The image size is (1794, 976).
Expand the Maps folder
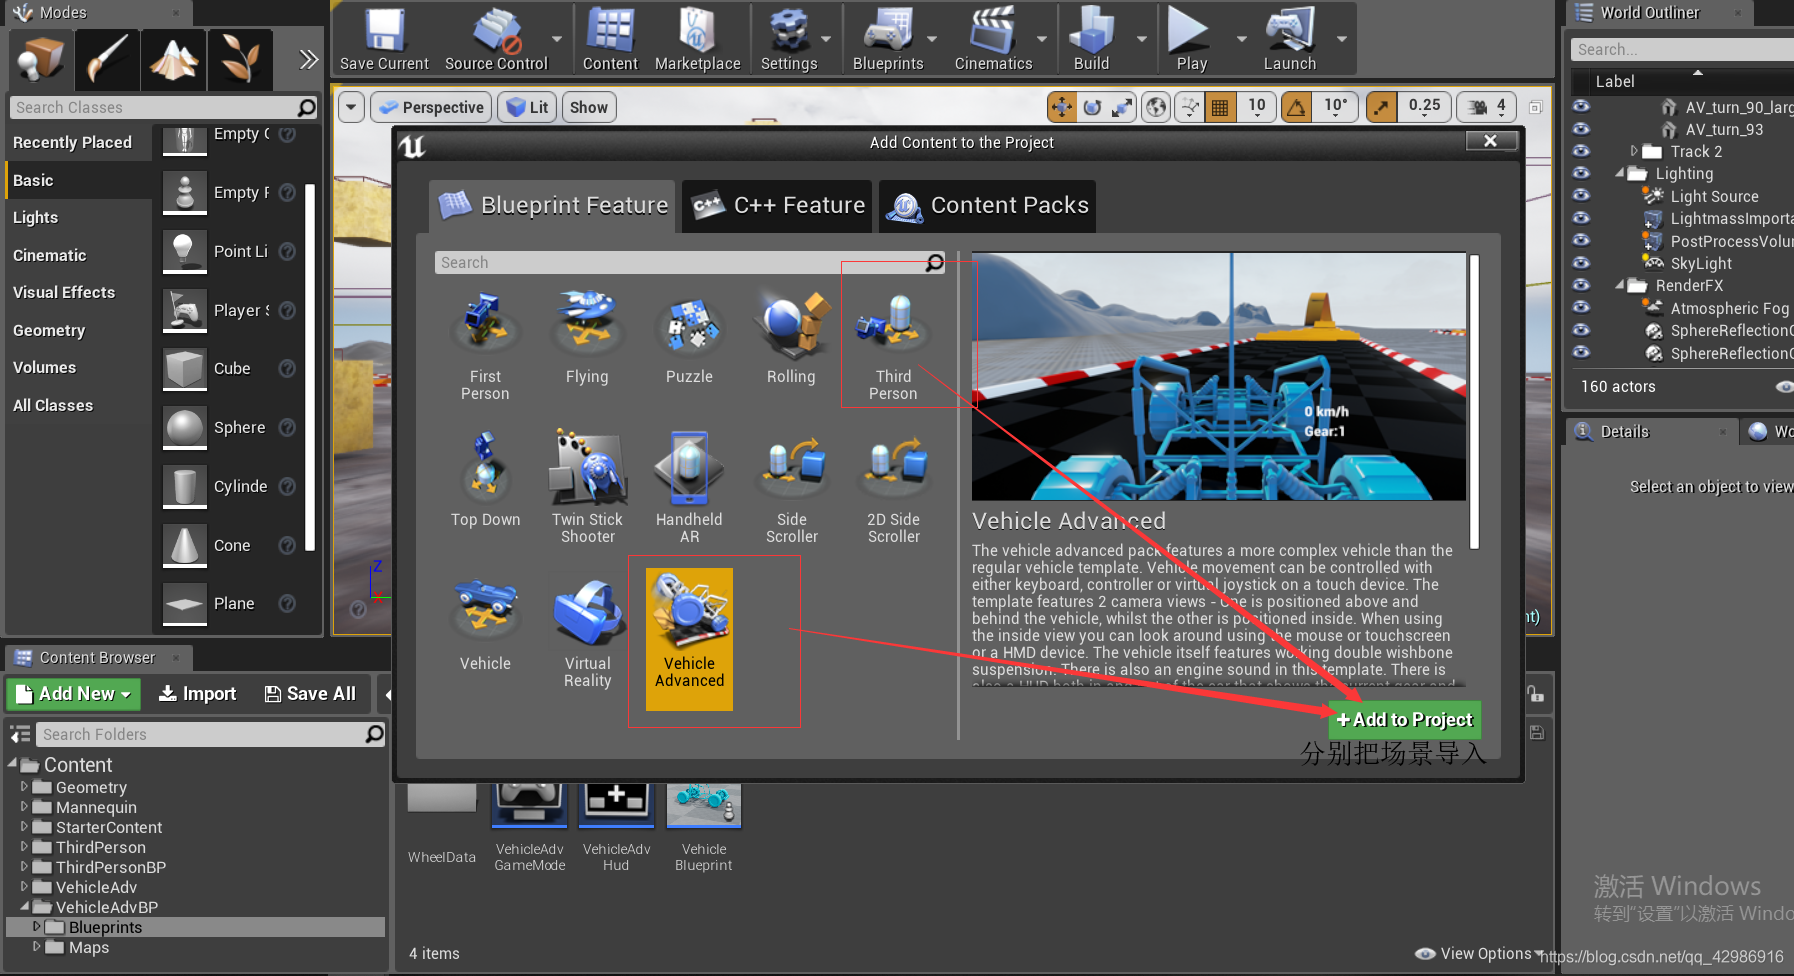click(x=38, y=946)
